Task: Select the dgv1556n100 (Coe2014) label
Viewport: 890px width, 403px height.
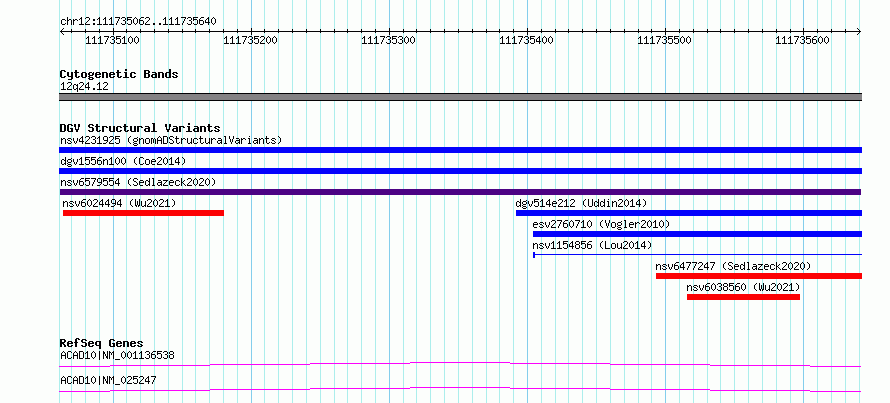Action: [x=123, y=161]
